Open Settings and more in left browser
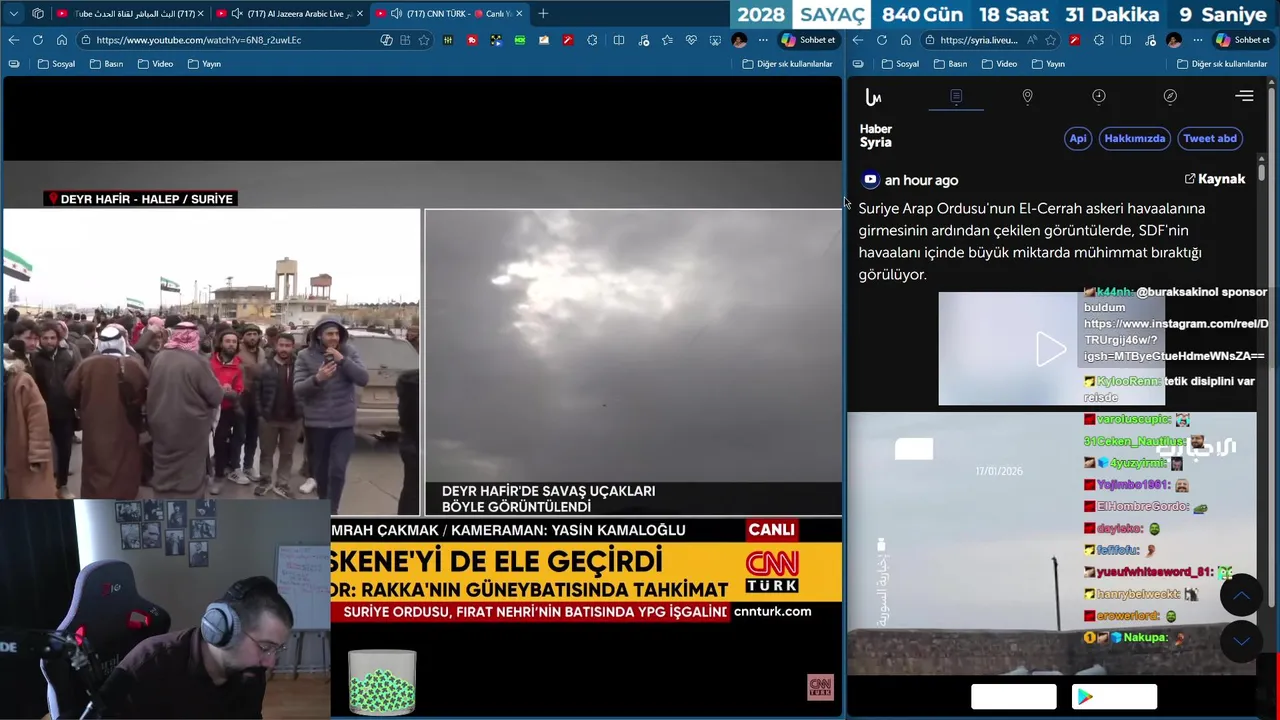Screen dimensions: 1280x720 pyautogui.click(x=763, y=40)
